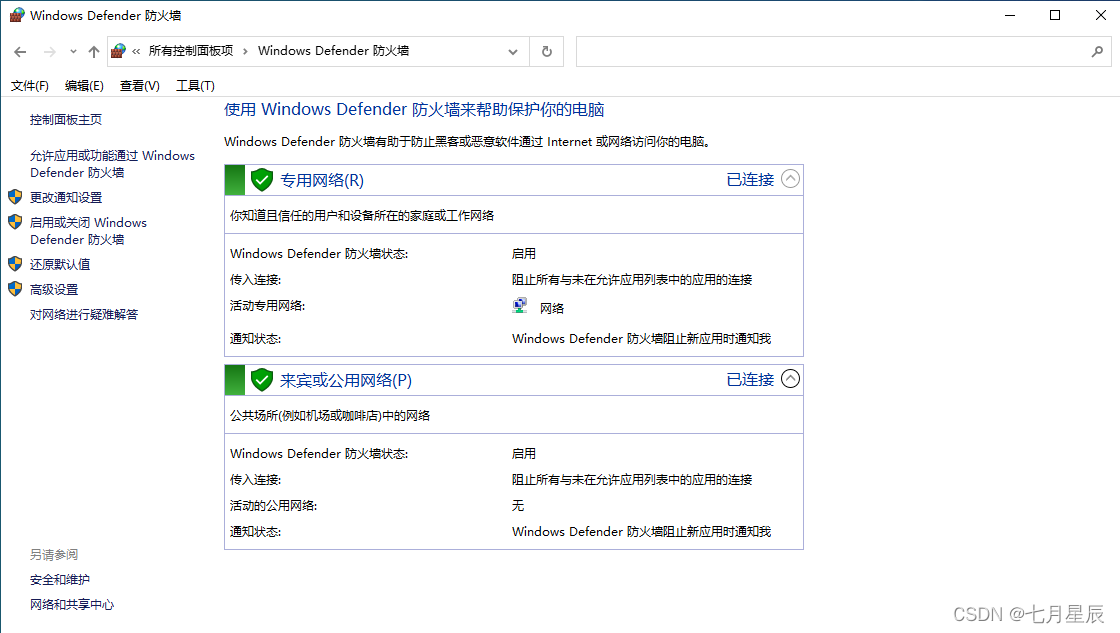Screen dimensions: 1120x633
Task: Click shield icon beside 更改通知设置
Action: [15, 196]
